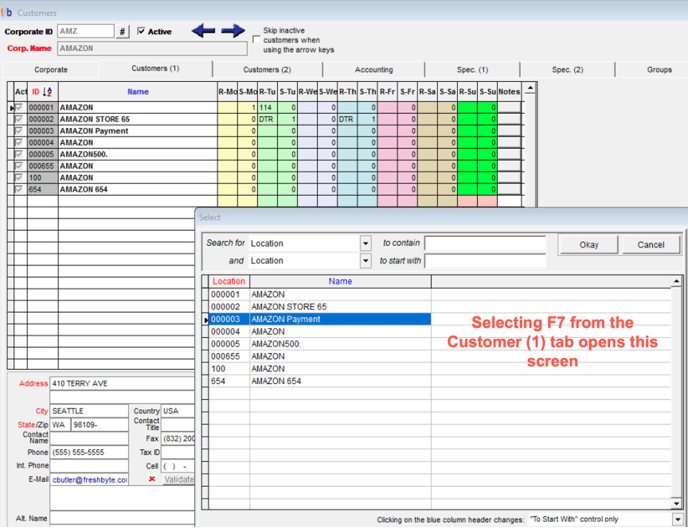The height and width of the screenshot is (528, 688).
Task: Open the 'and' Location dropdown
Action: [366, 261]
